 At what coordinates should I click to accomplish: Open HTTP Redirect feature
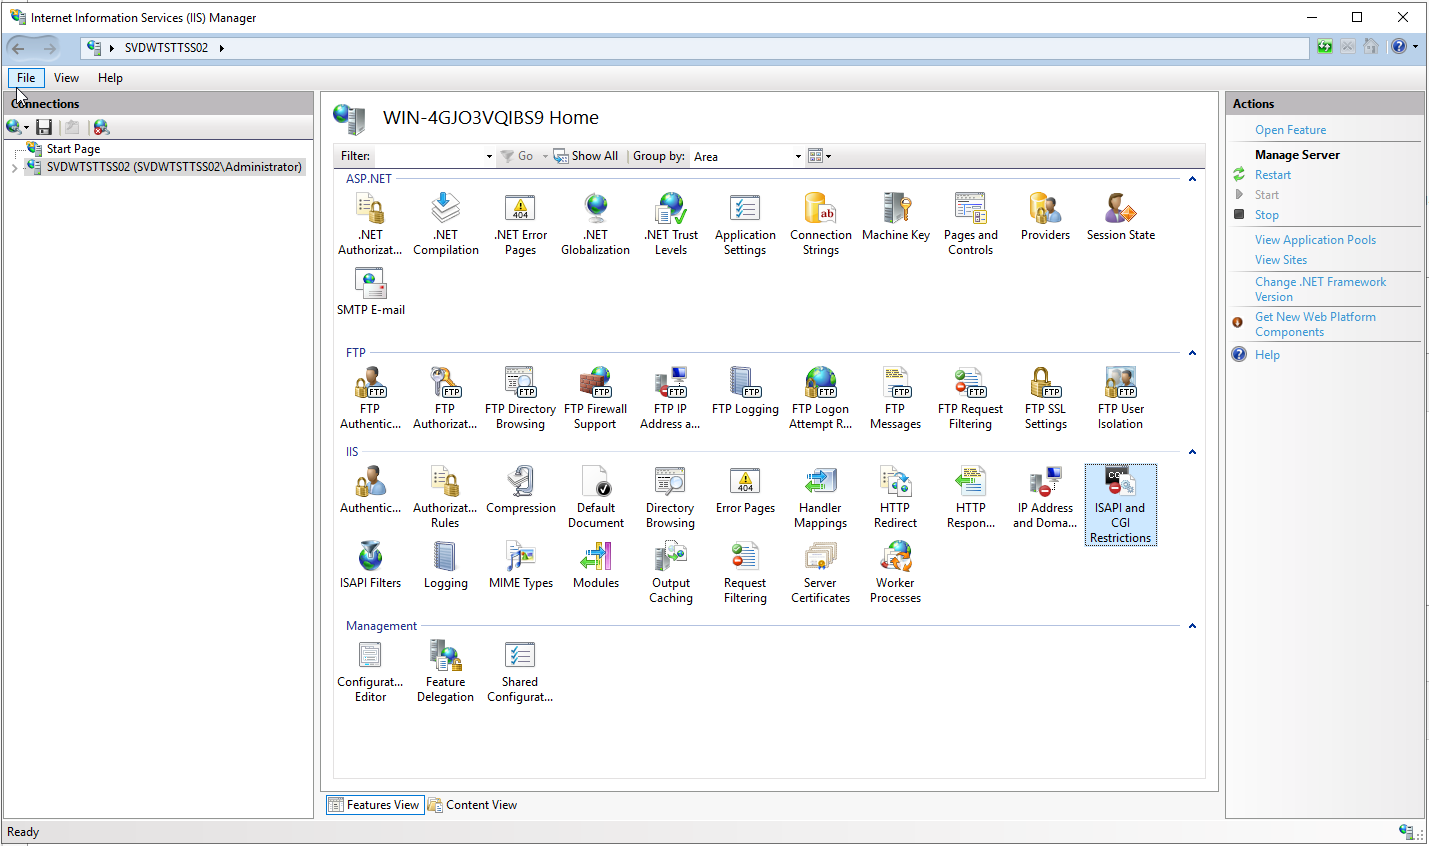pyautogui.click(x=895, y=497)
